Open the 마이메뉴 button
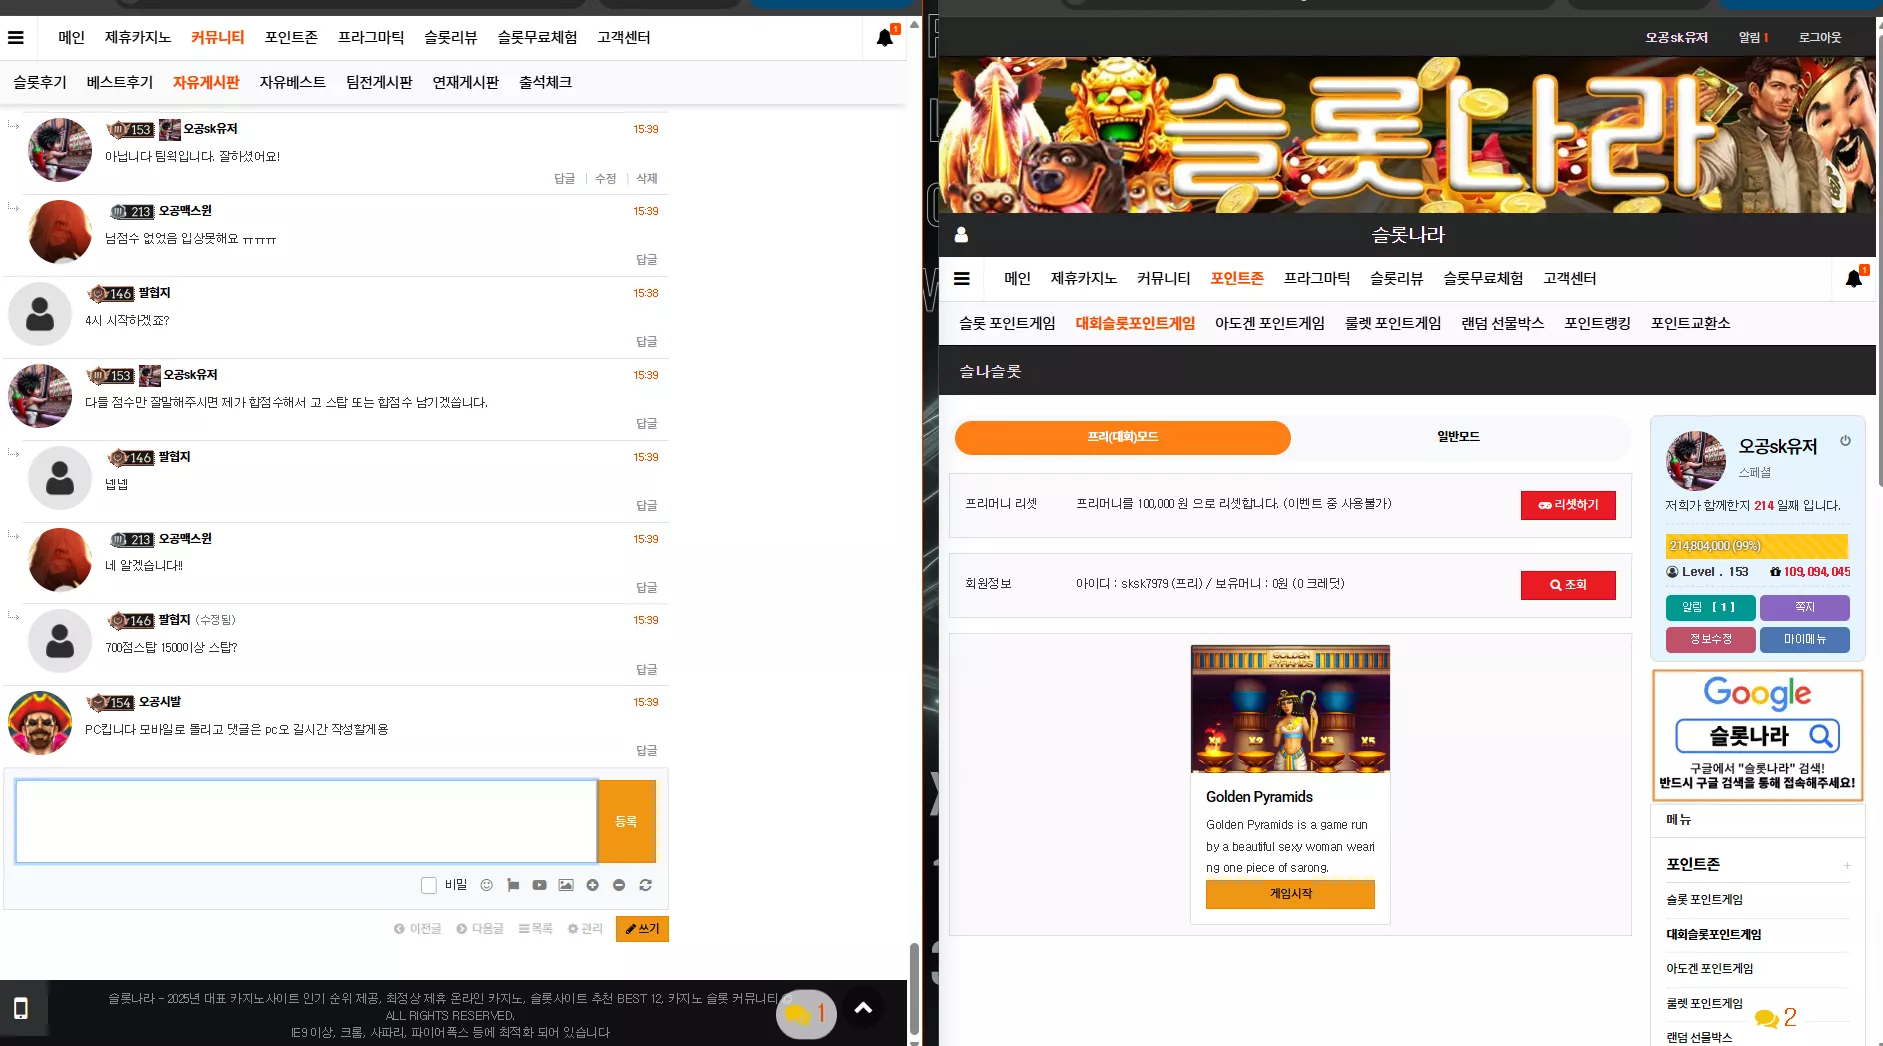This screenshot has width=1883, height=1046. tap(1804, 640)
